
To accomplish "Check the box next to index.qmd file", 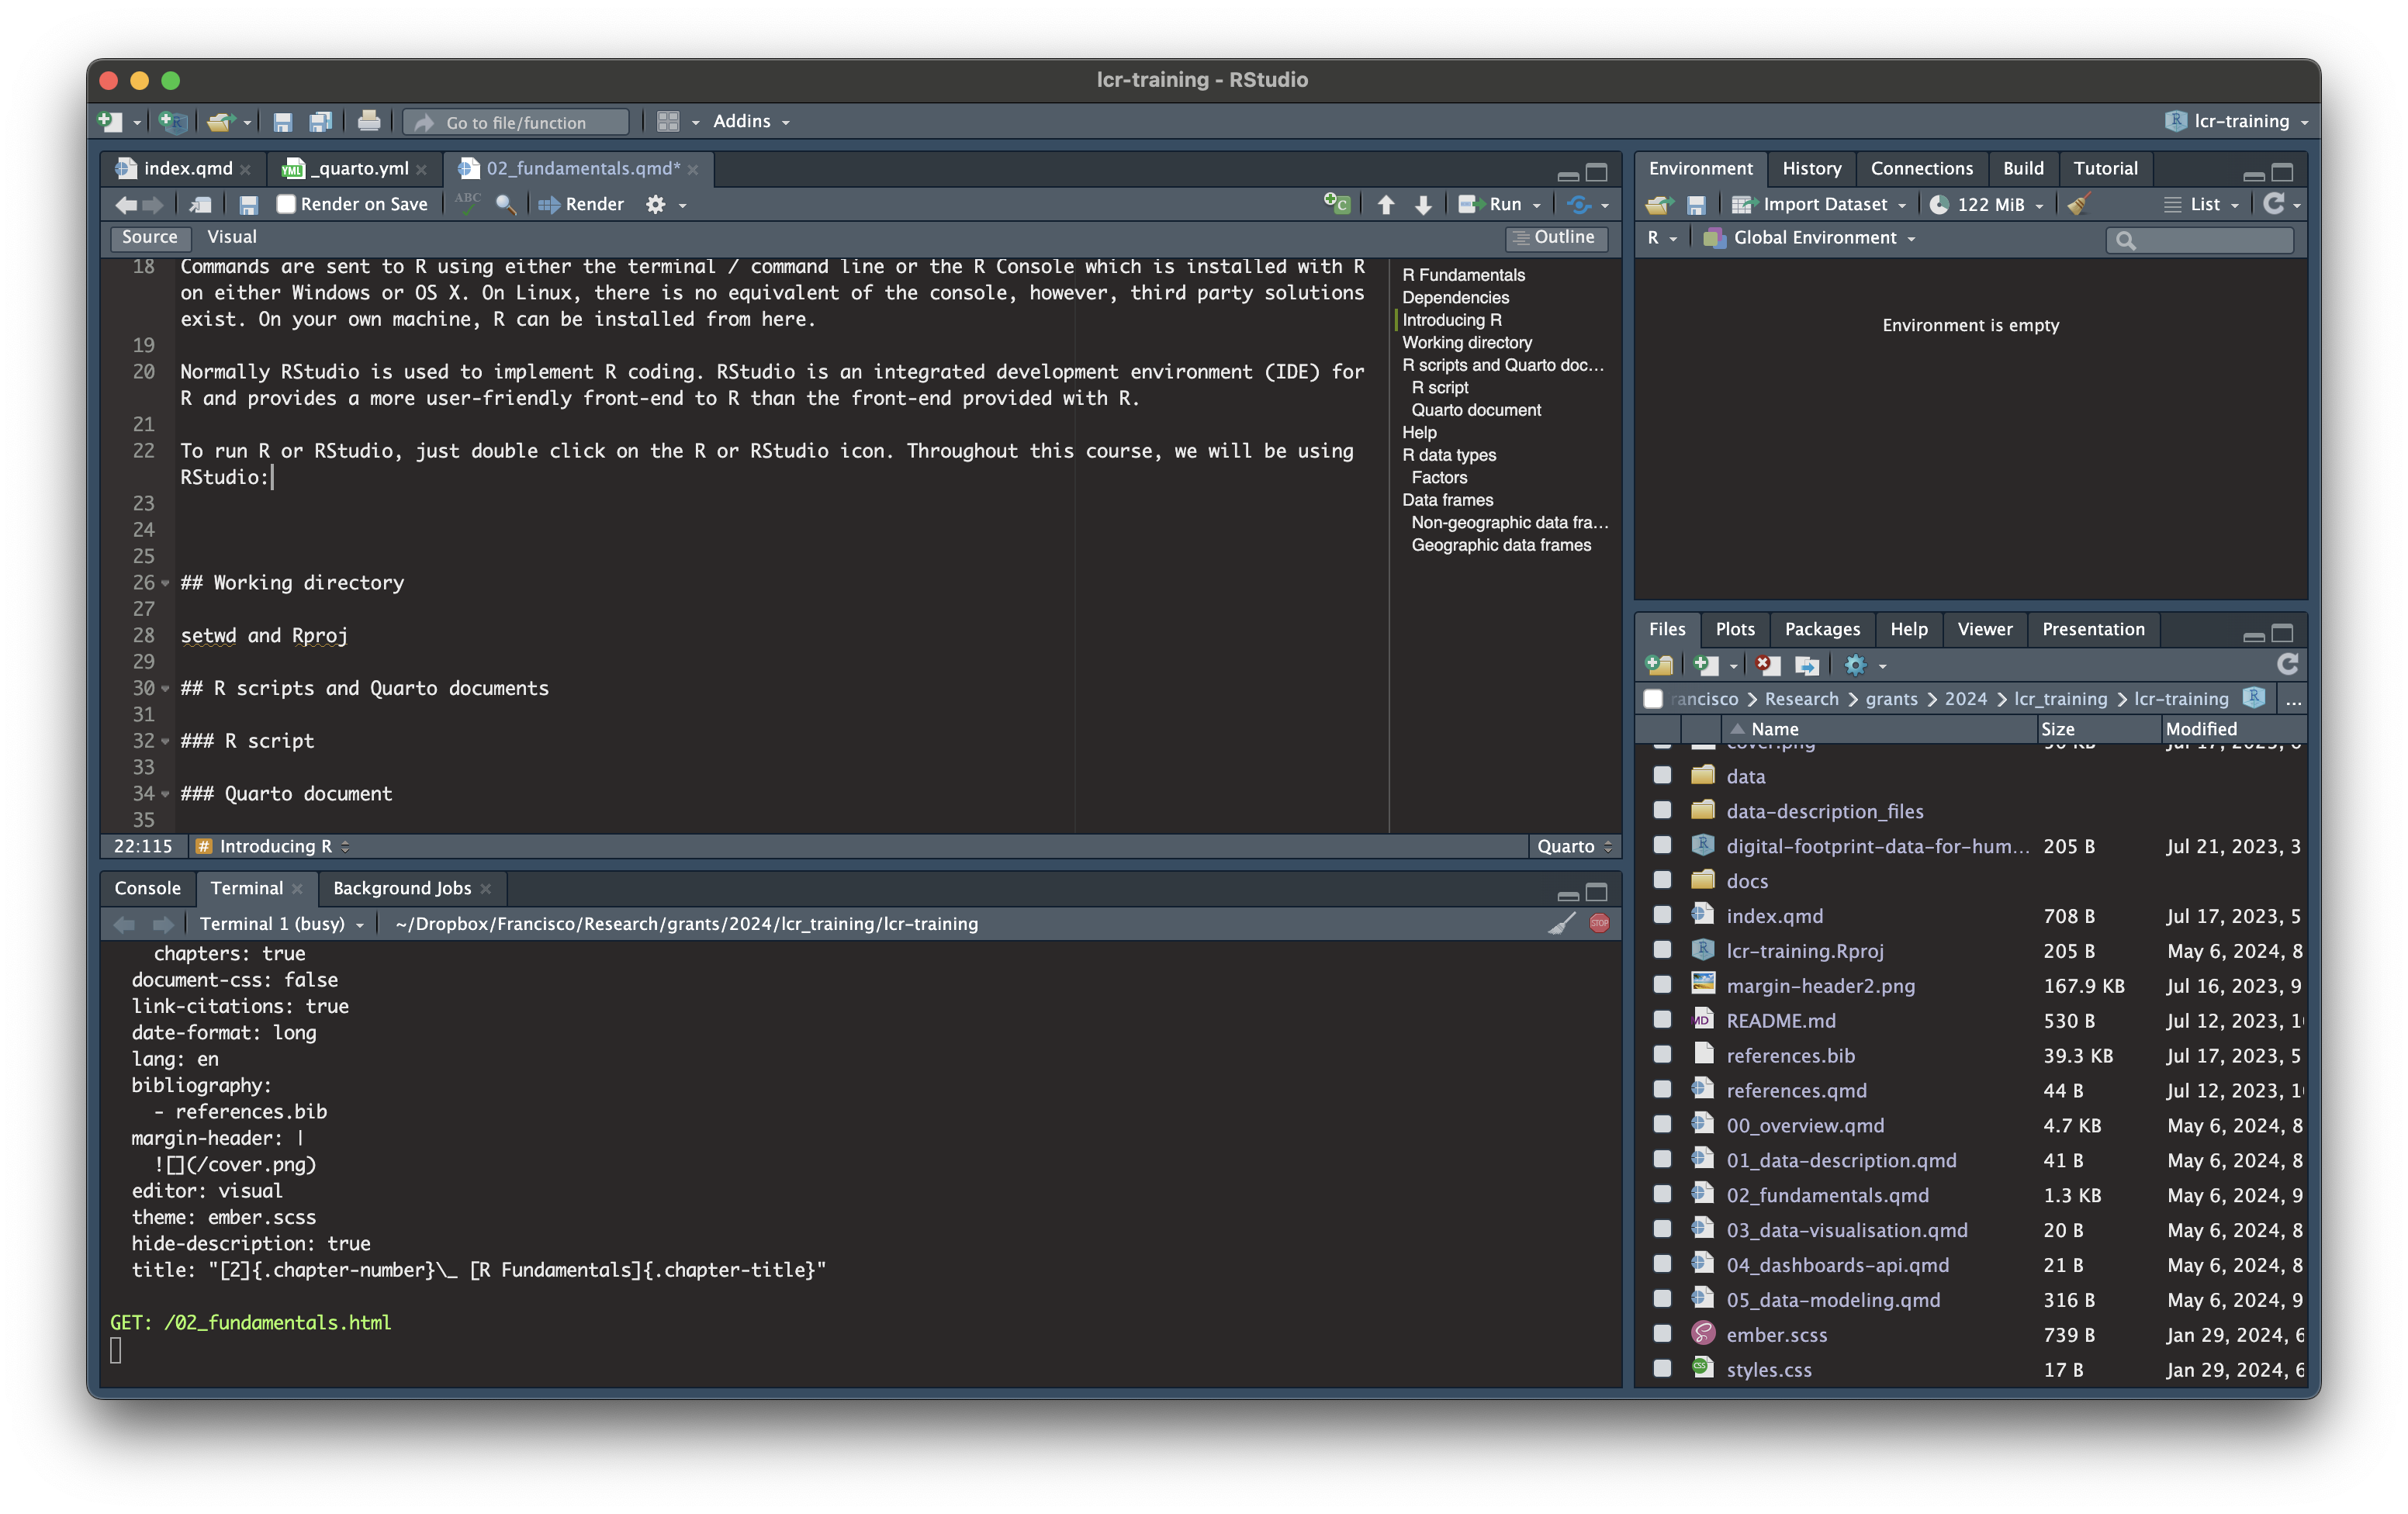I will point(1662,915).
